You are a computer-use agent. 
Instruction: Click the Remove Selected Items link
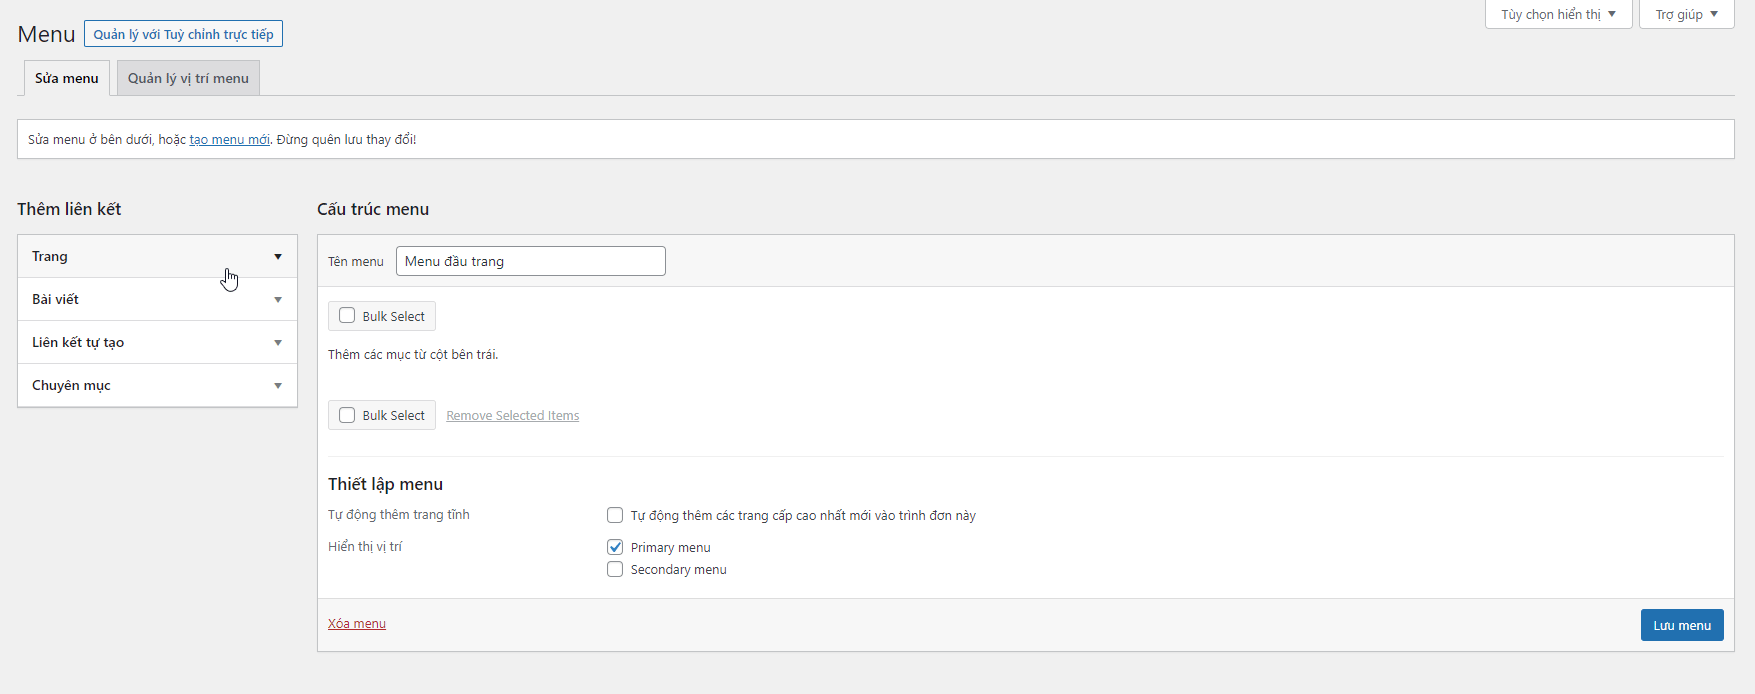(512, 416)
